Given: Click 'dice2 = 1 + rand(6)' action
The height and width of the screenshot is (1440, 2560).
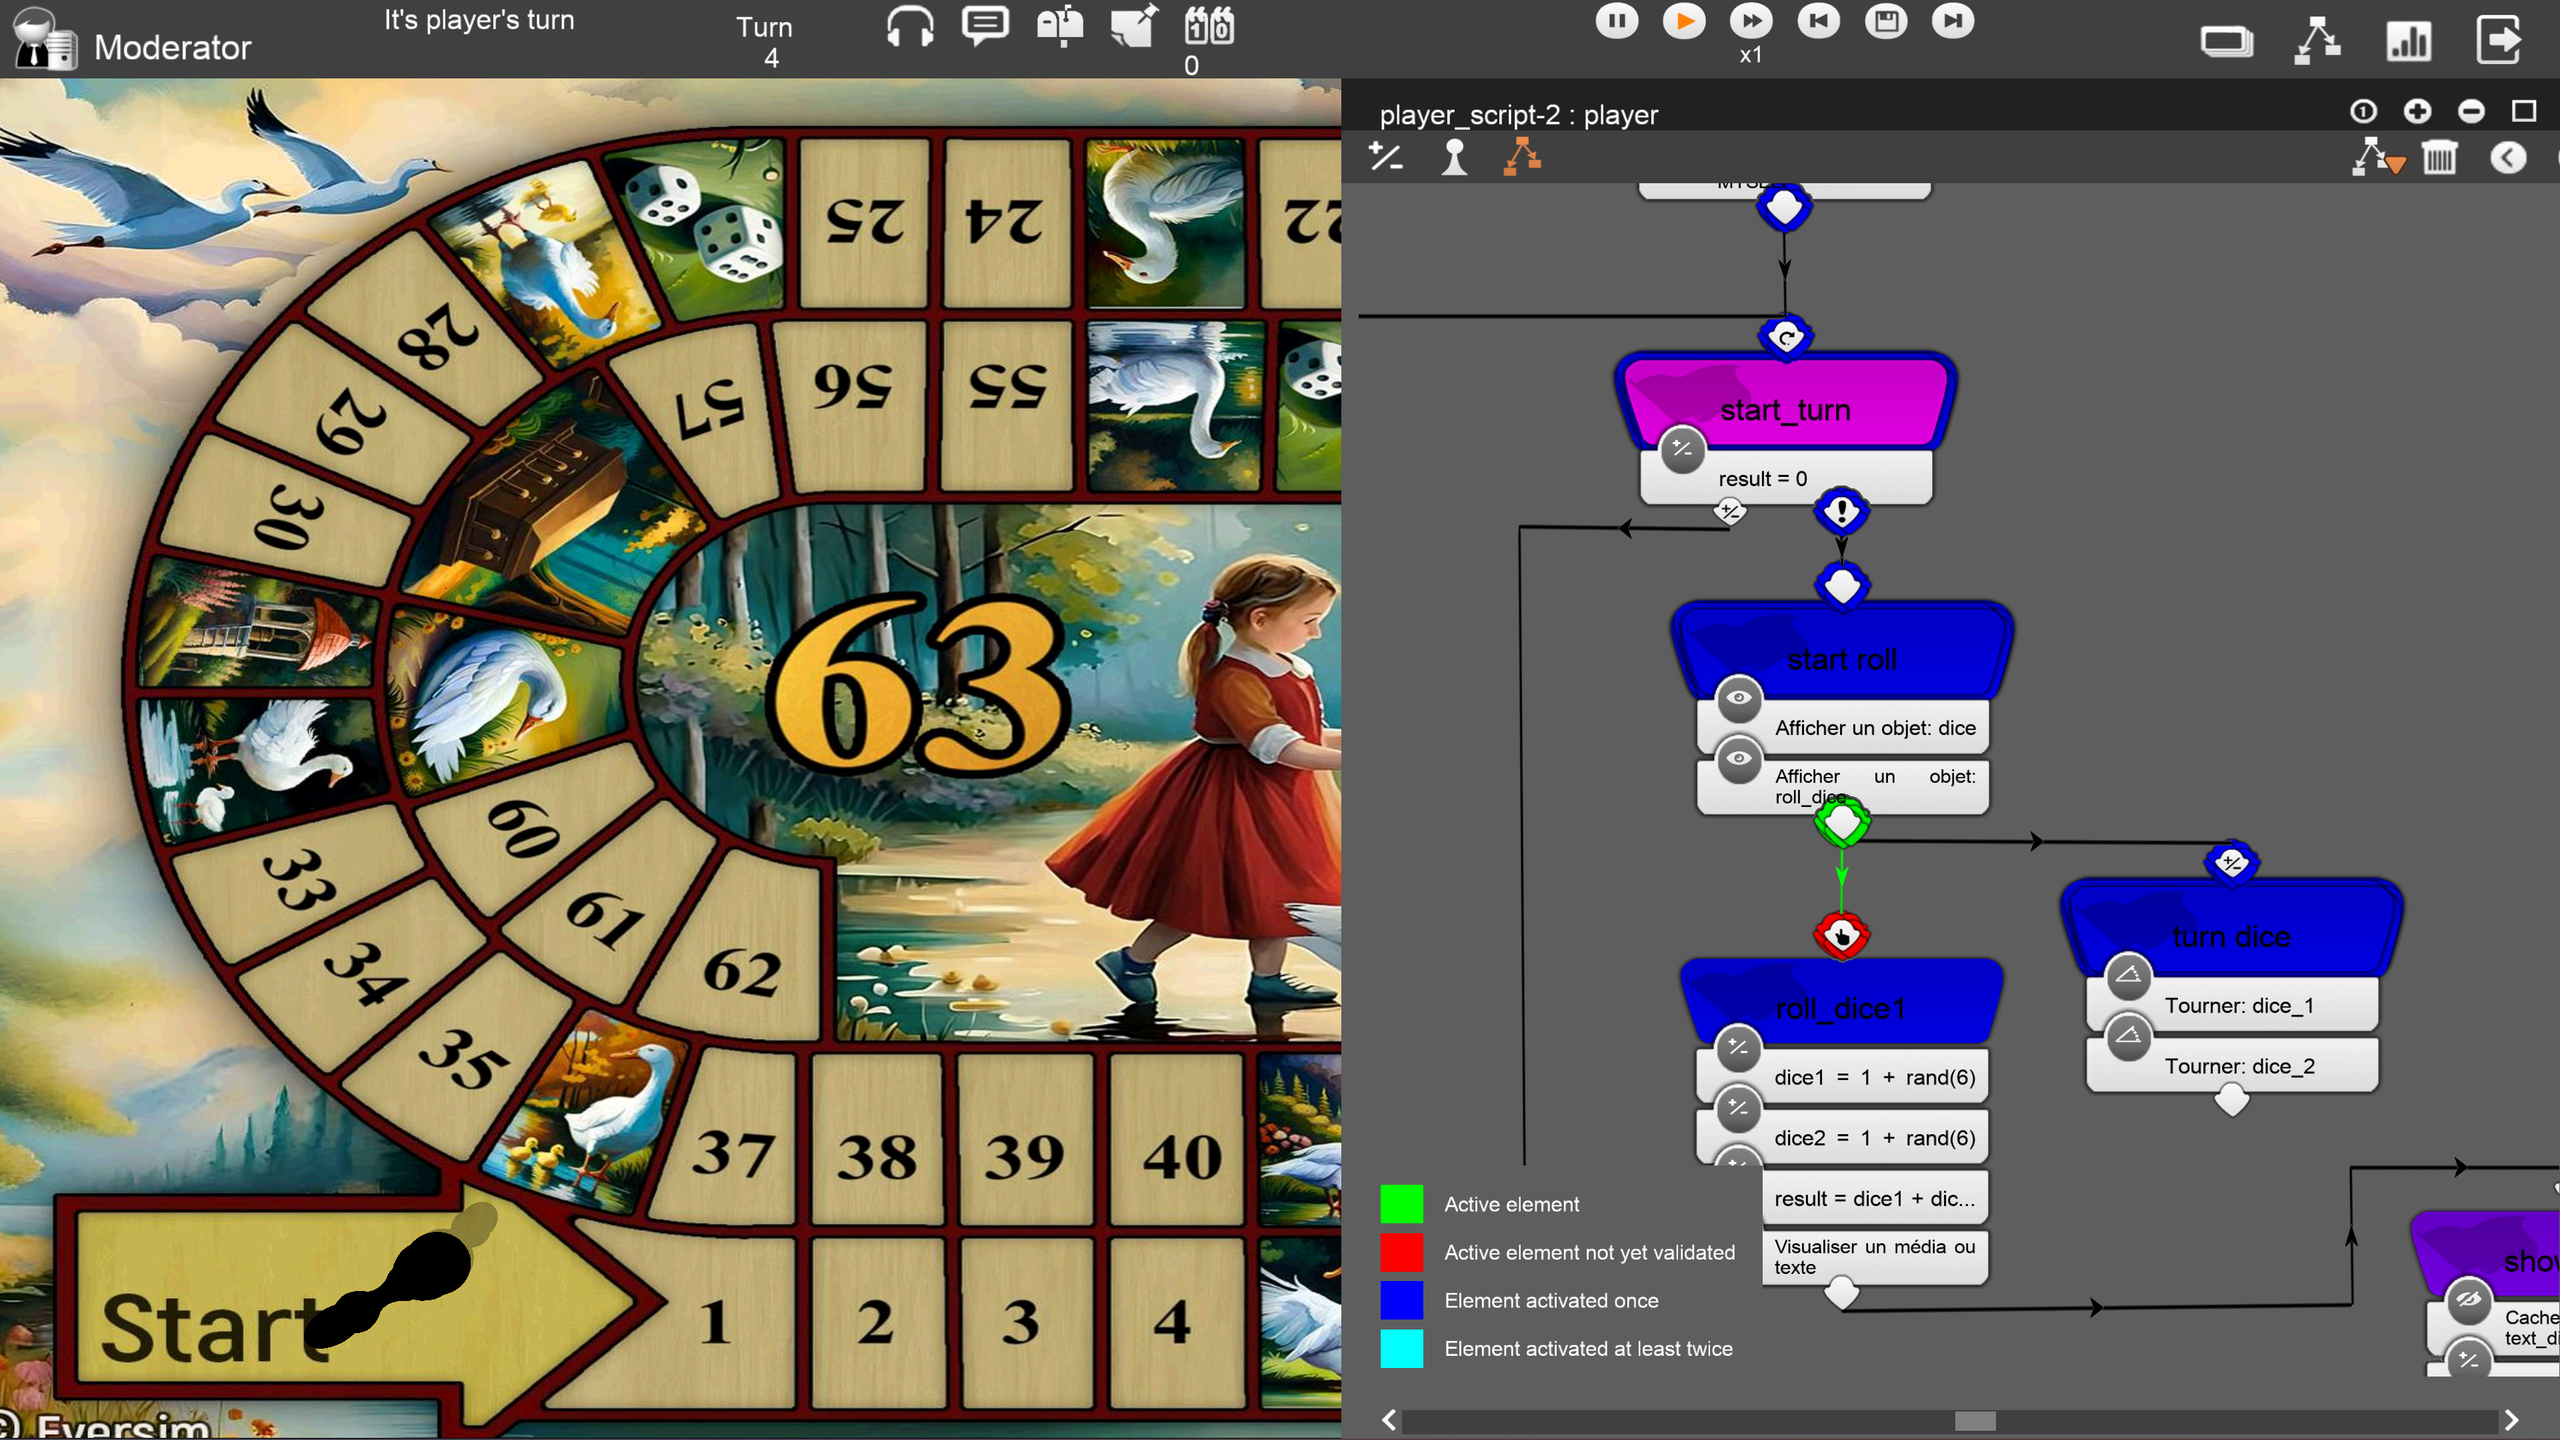Looking at the screenshot, I should (x=1843, y=1138).
